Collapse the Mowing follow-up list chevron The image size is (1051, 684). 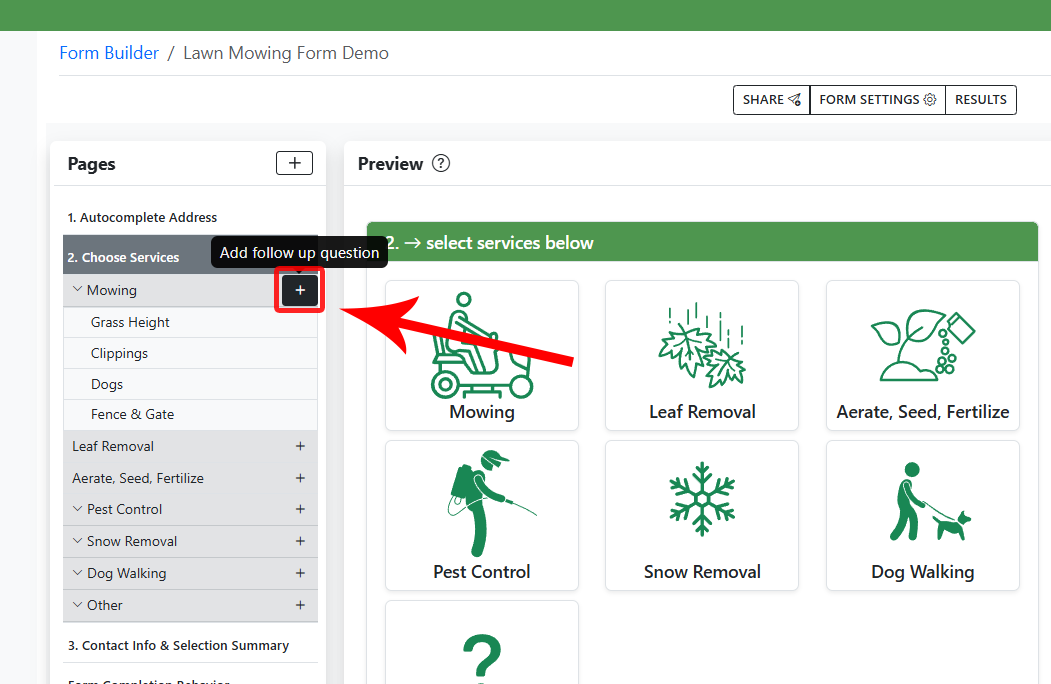click(78, 290)
